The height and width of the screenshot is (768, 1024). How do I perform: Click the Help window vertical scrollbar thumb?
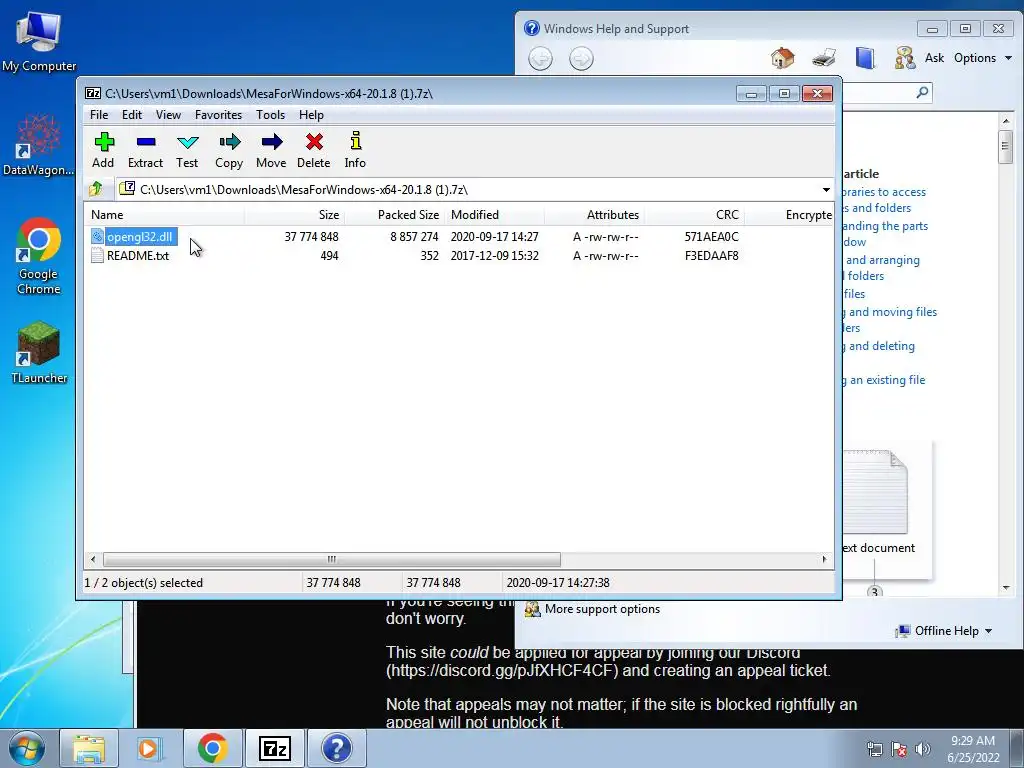1005,148
